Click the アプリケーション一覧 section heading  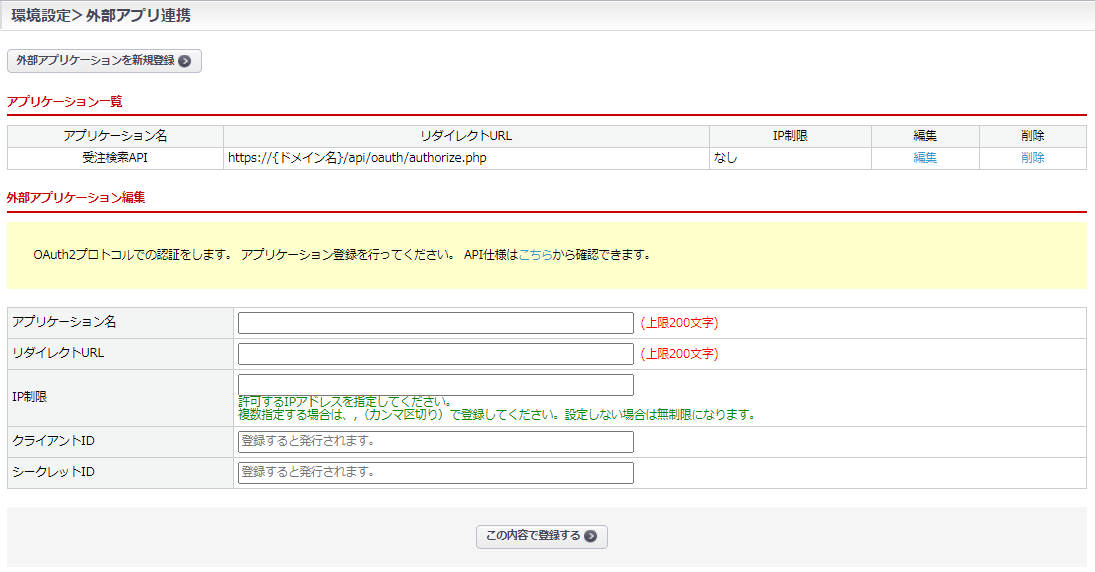[65, 102]
